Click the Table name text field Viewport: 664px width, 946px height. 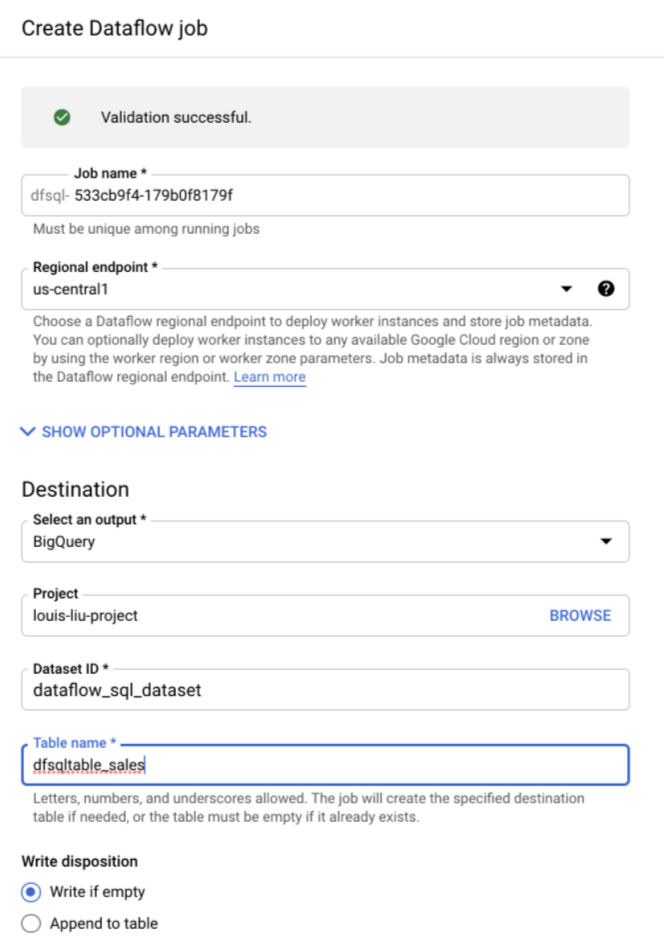coord(325,765)
